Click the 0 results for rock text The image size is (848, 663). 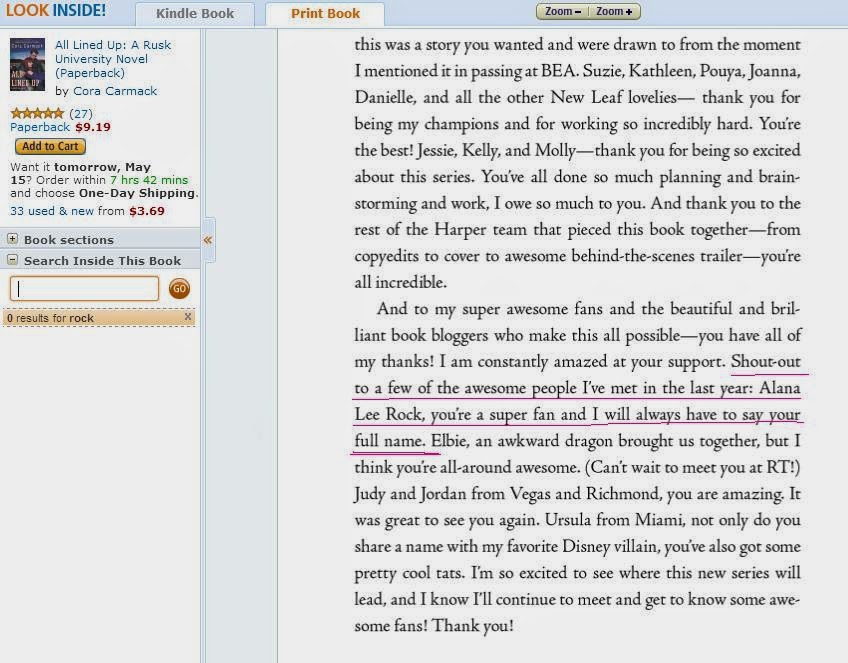click(50, 318)
